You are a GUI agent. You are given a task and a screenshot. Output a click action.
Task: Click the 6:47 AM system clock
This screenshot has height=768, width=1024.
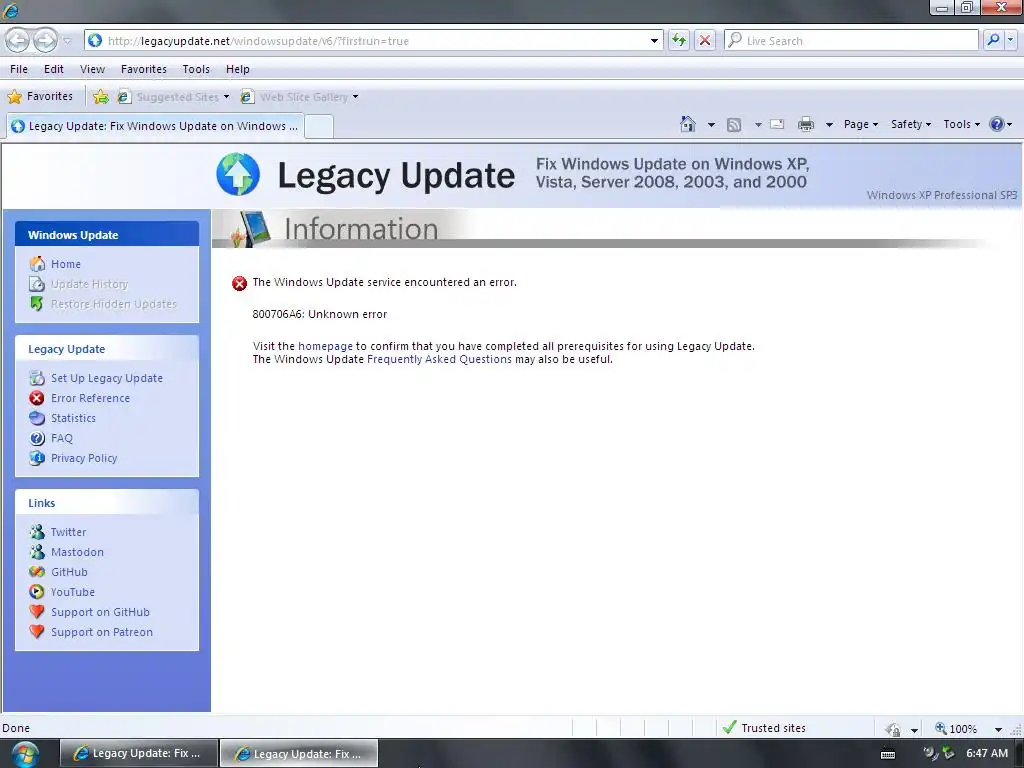pyautogui.click(x=987, y=753)
